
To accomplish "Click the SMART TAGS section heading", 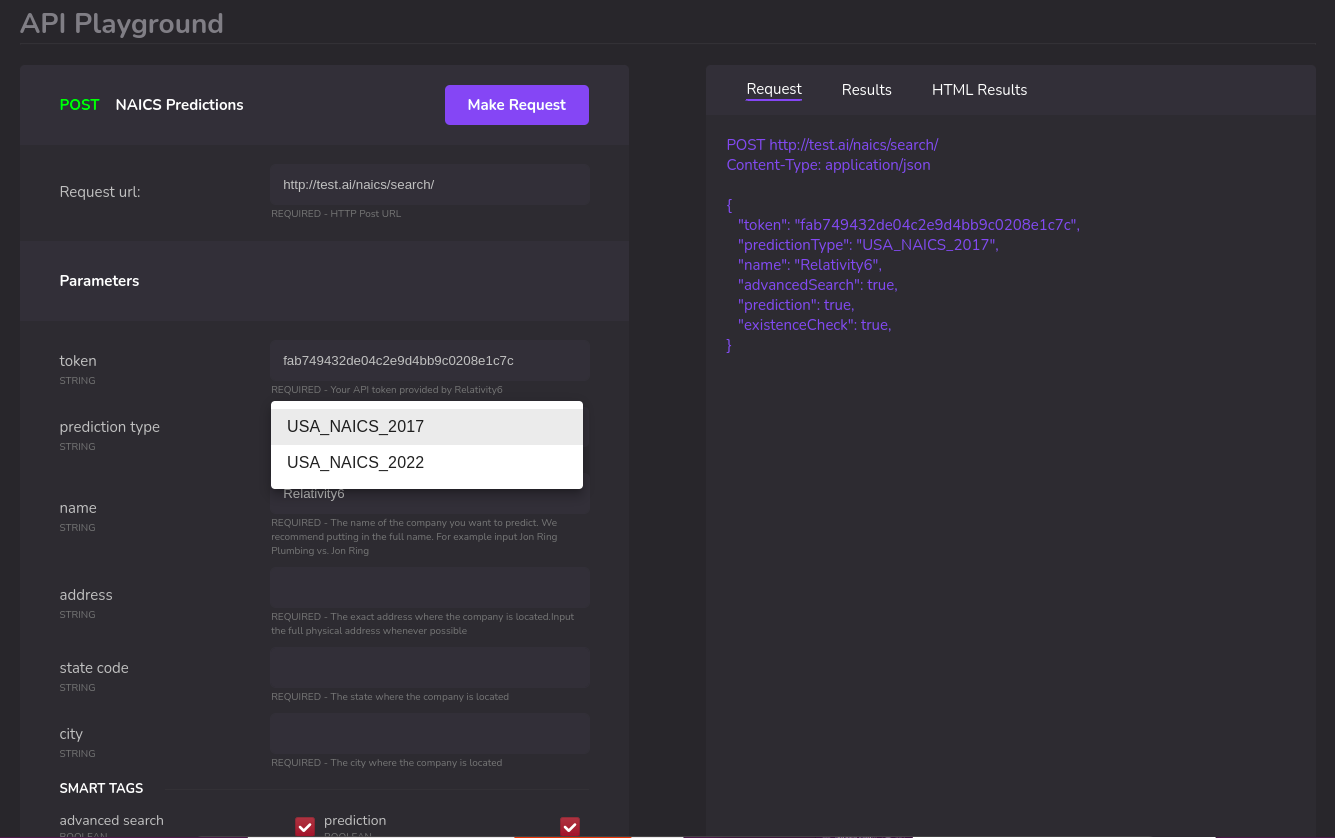I will (x=101, y=788).
